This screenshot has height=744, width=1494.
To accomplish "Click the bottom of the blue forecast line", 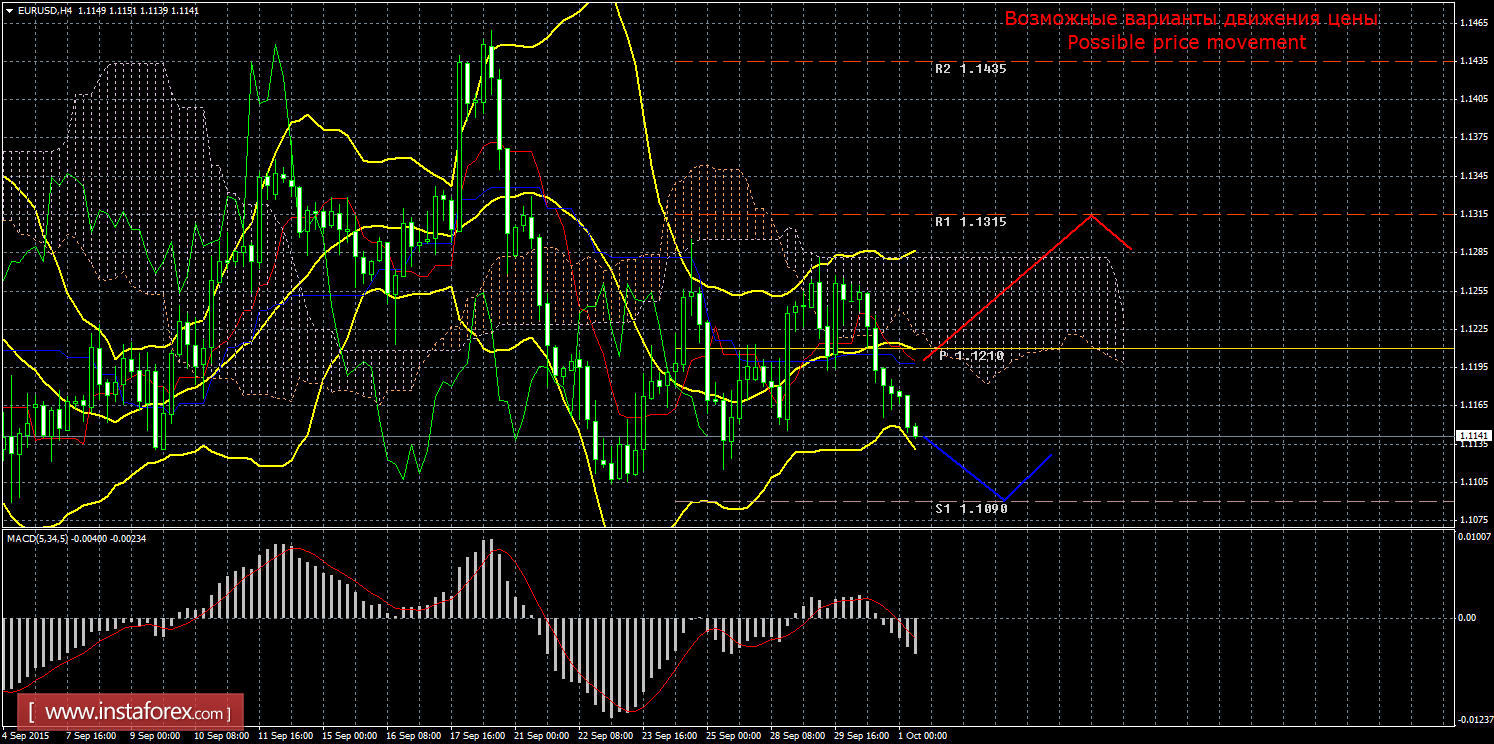I will (1004, 498).
